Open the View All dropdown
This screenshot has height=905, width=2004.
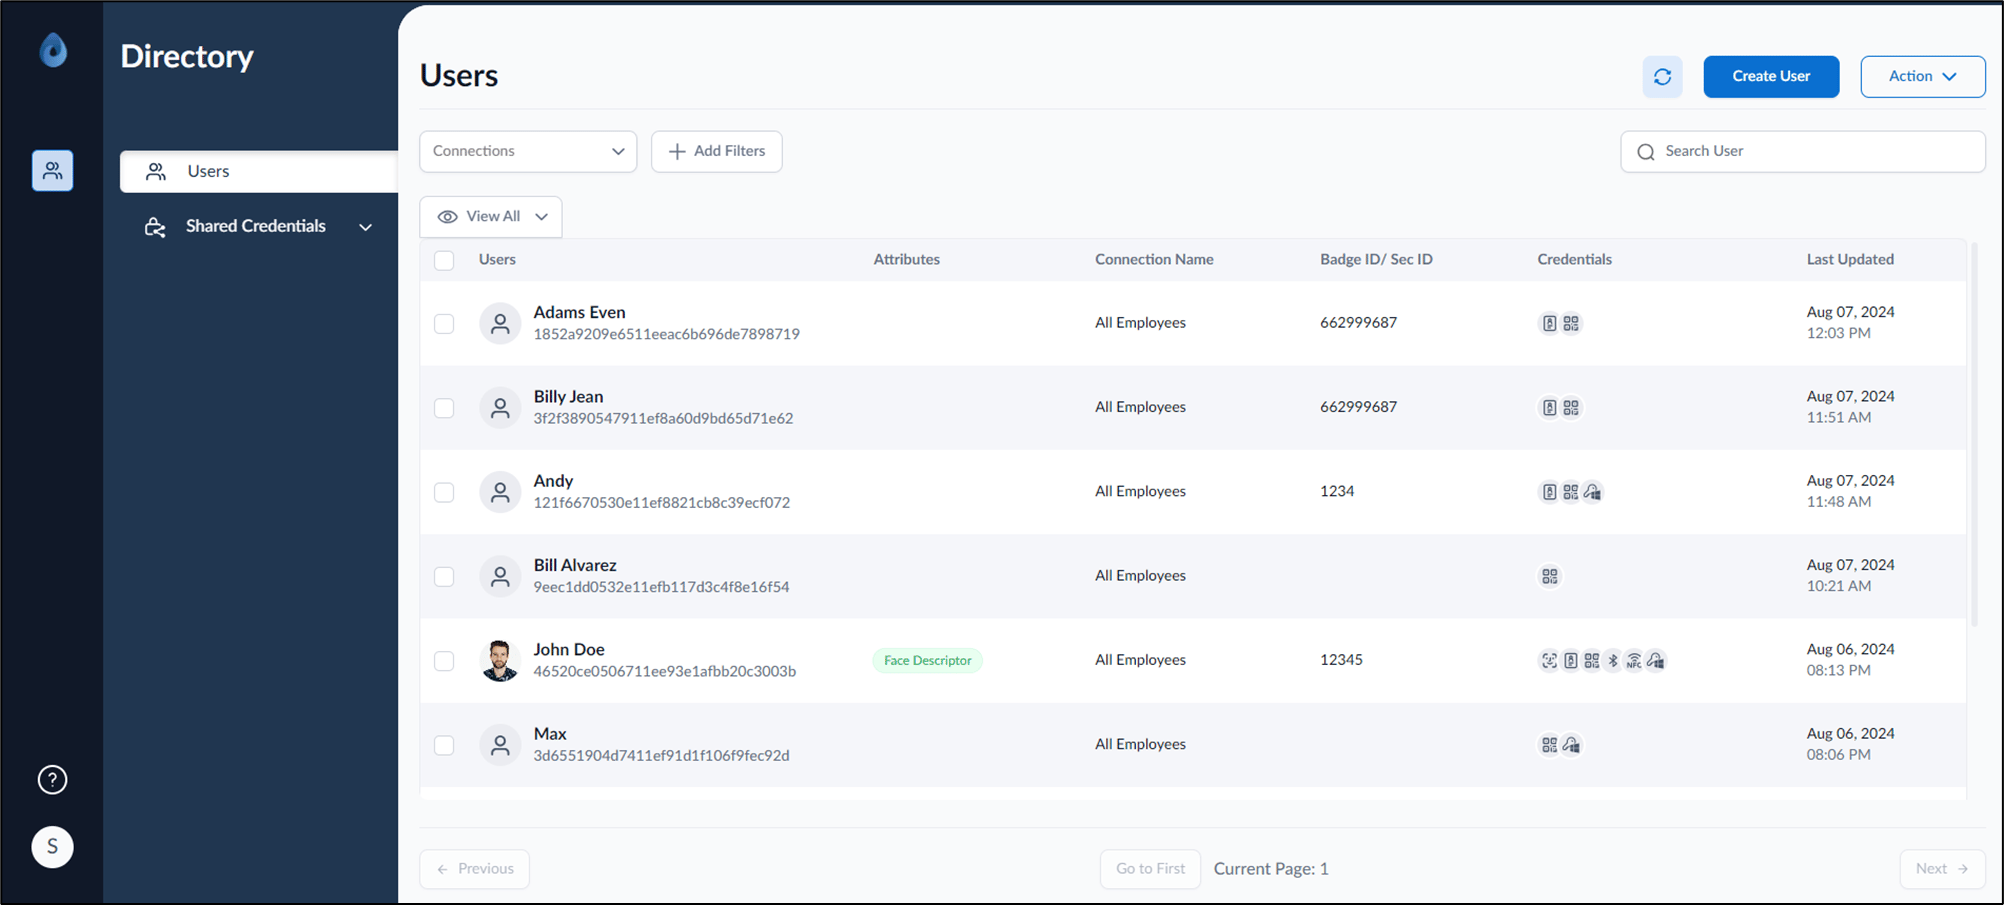tap(491, 217)
